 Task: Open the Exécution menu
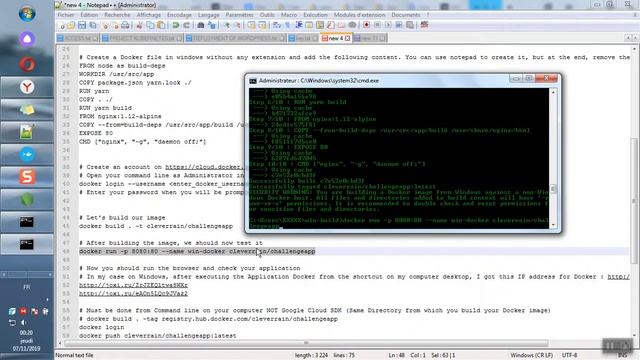315,15
